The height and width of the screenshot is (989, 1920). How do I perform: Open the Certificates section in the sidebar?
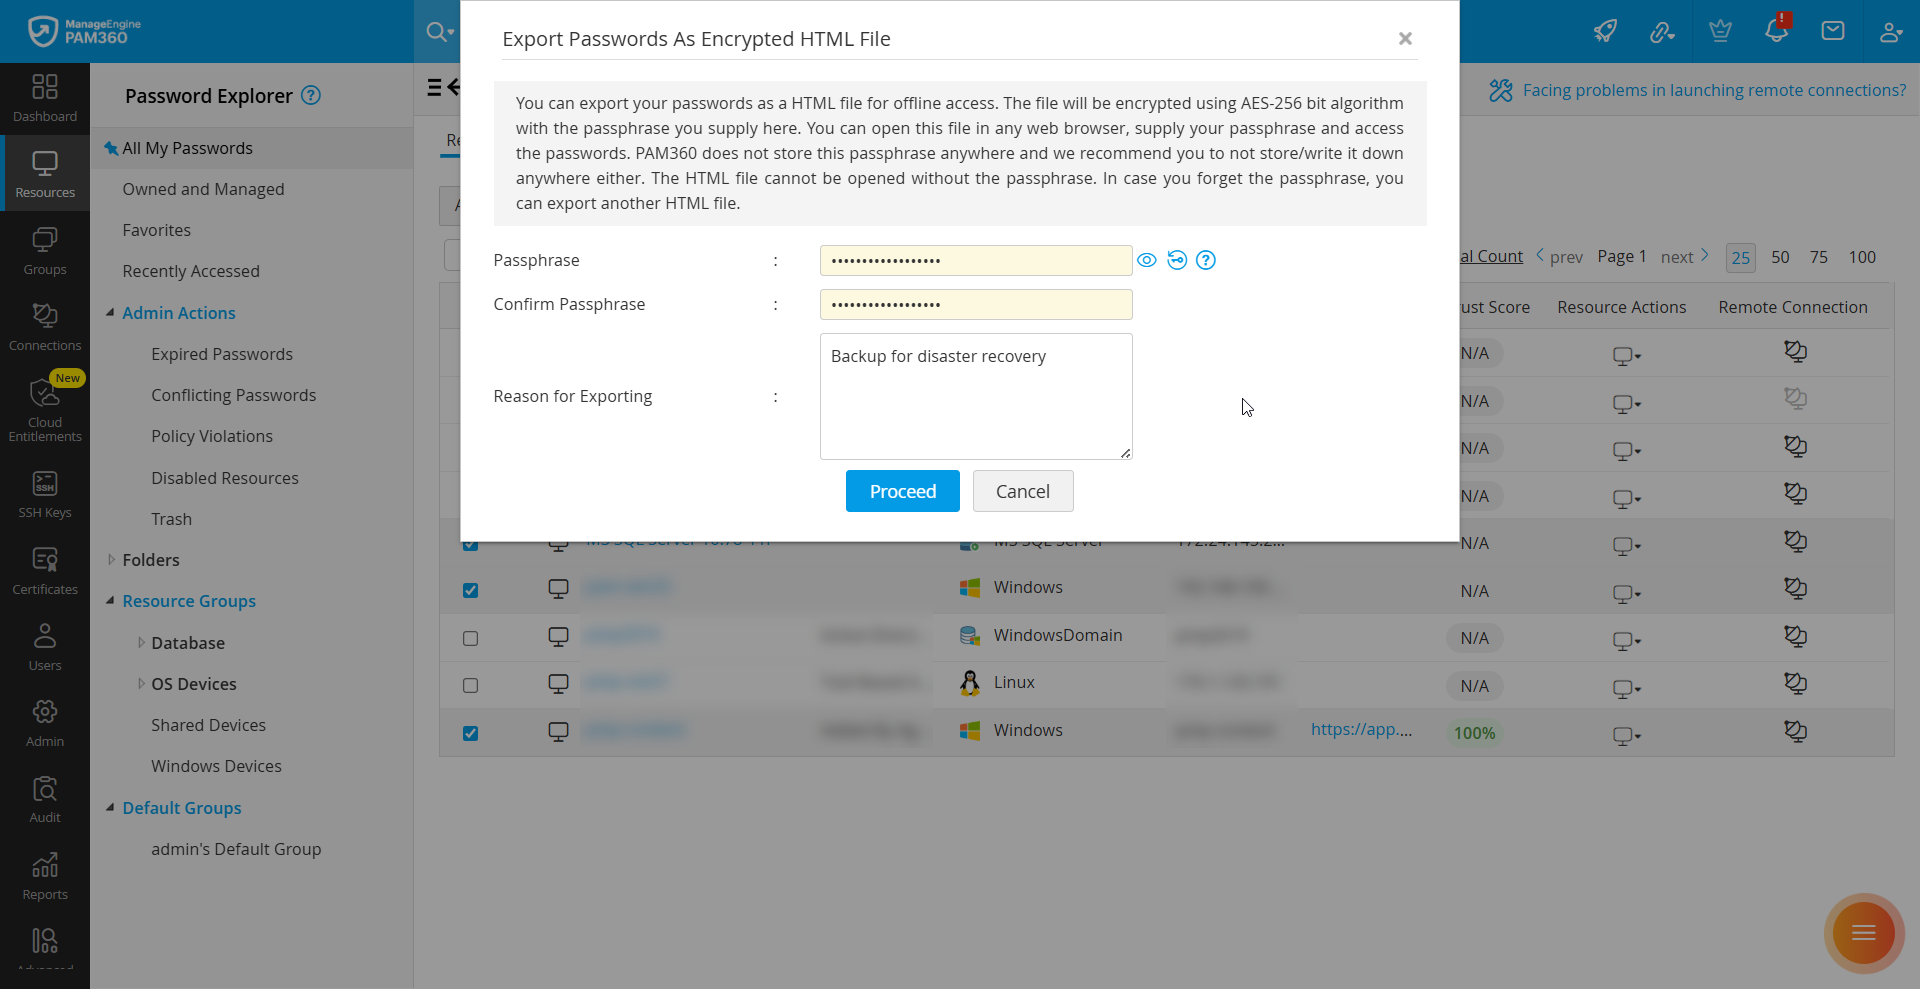click(45, 568)
